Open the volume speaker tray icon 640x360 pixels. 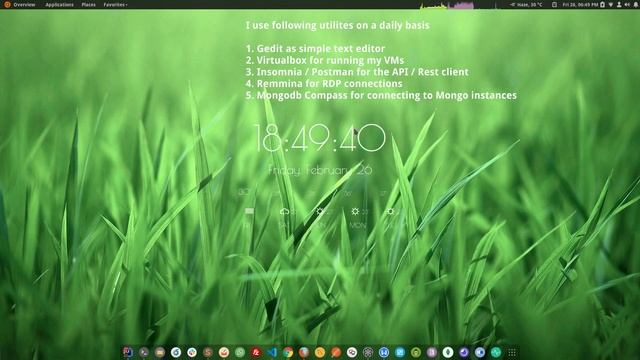point(627,4)
